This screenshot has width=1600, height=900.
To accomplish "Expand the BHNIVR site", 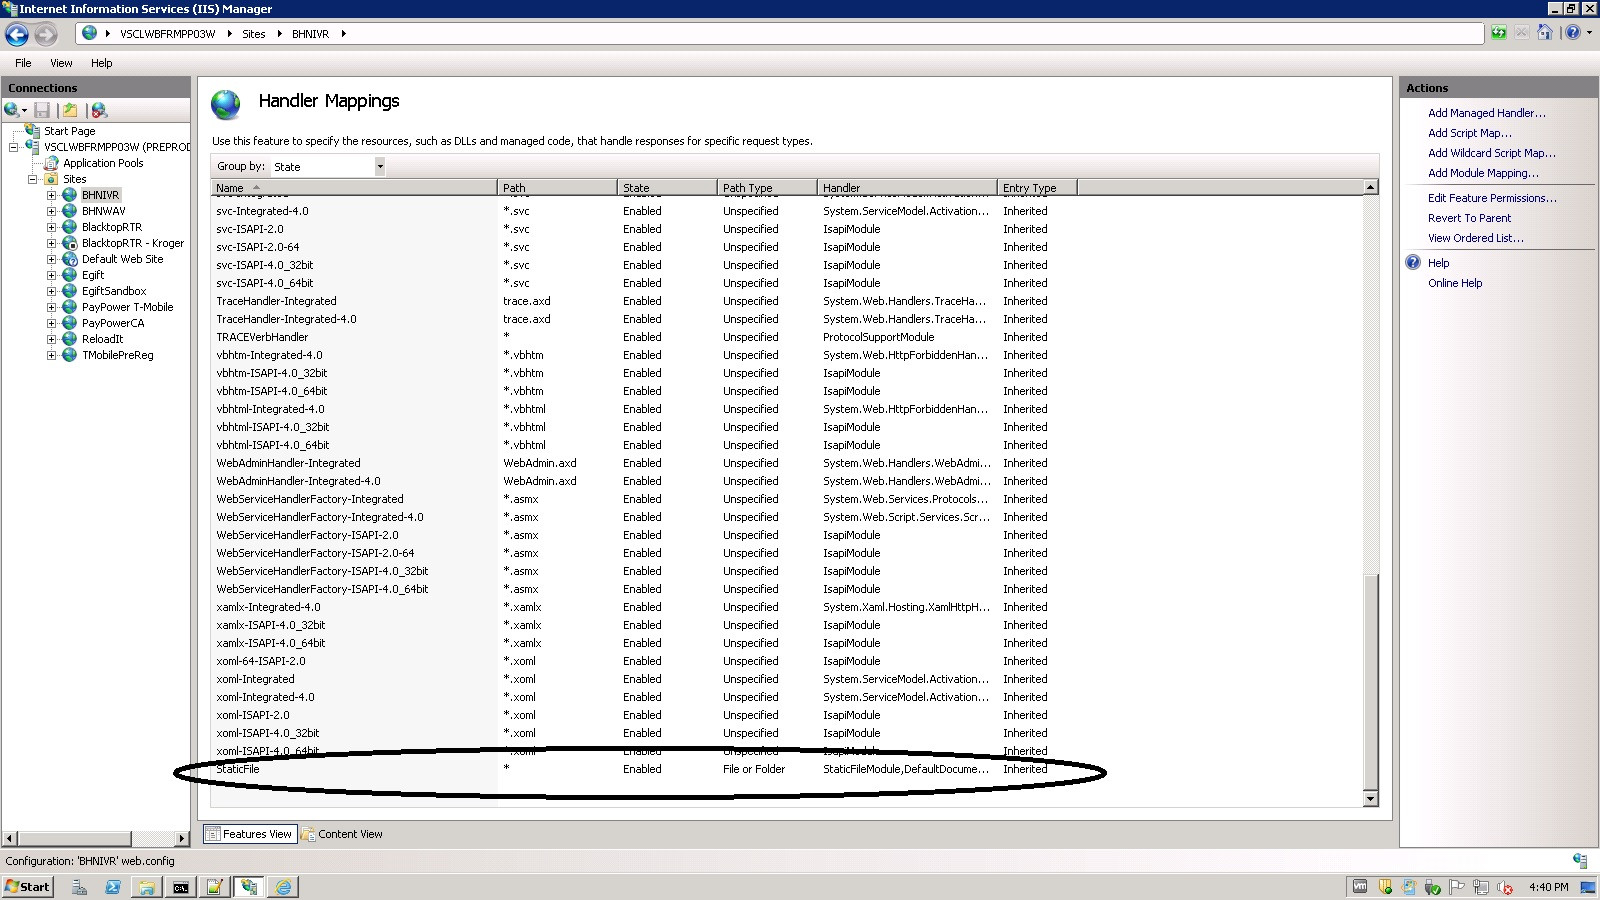I will coord(51,195).
